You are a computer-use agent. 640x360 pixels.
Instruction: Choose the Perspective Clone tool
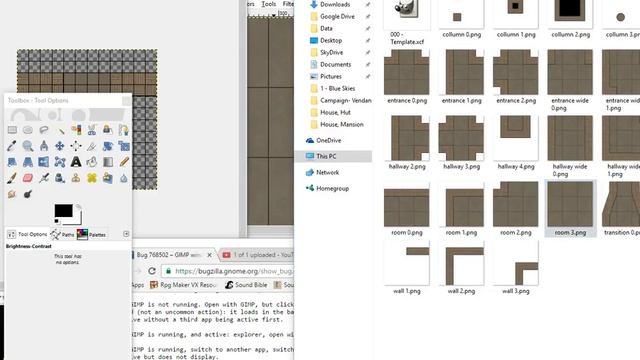tap(108, 178)
